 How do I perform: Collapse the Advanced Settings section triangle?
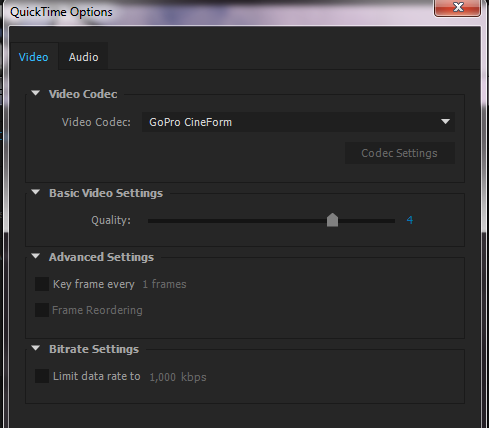click(36, 256)
